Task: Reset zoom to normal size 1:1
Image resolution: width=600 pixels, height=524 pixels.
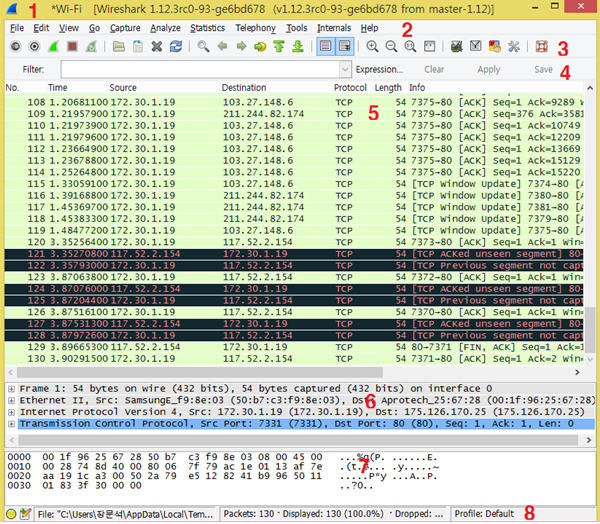Action: tap(410, 47)
